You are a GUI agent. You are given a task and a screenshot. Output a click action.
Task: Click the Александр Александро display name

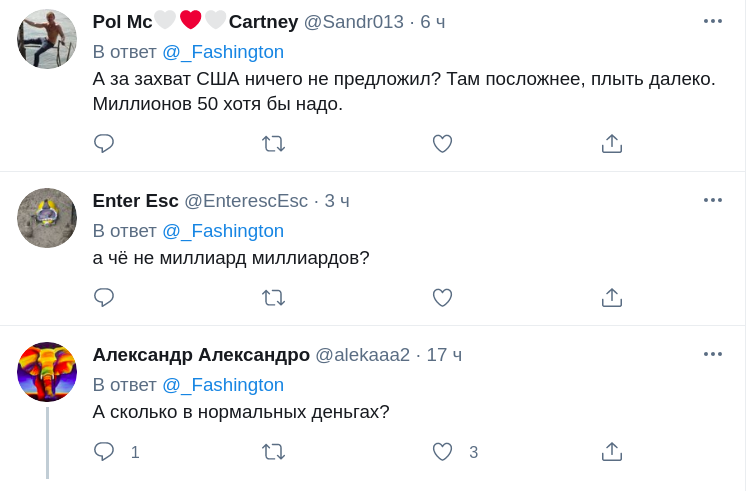201,355
